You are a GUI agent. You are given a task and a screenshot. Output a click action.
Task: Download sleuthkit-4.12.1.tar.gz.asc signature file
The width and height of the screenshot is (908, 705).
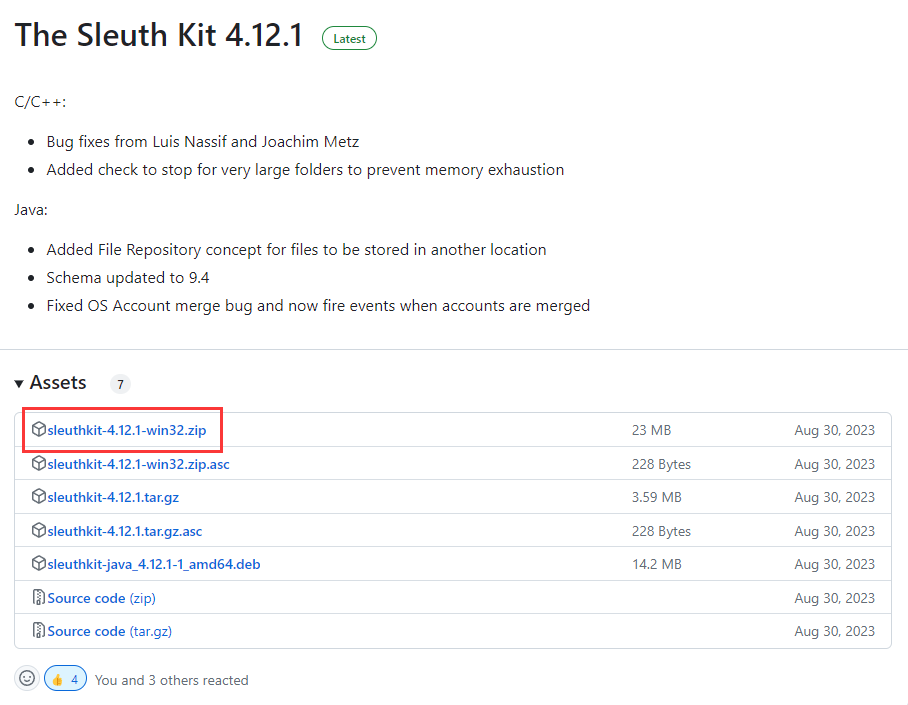coord(124,531)
